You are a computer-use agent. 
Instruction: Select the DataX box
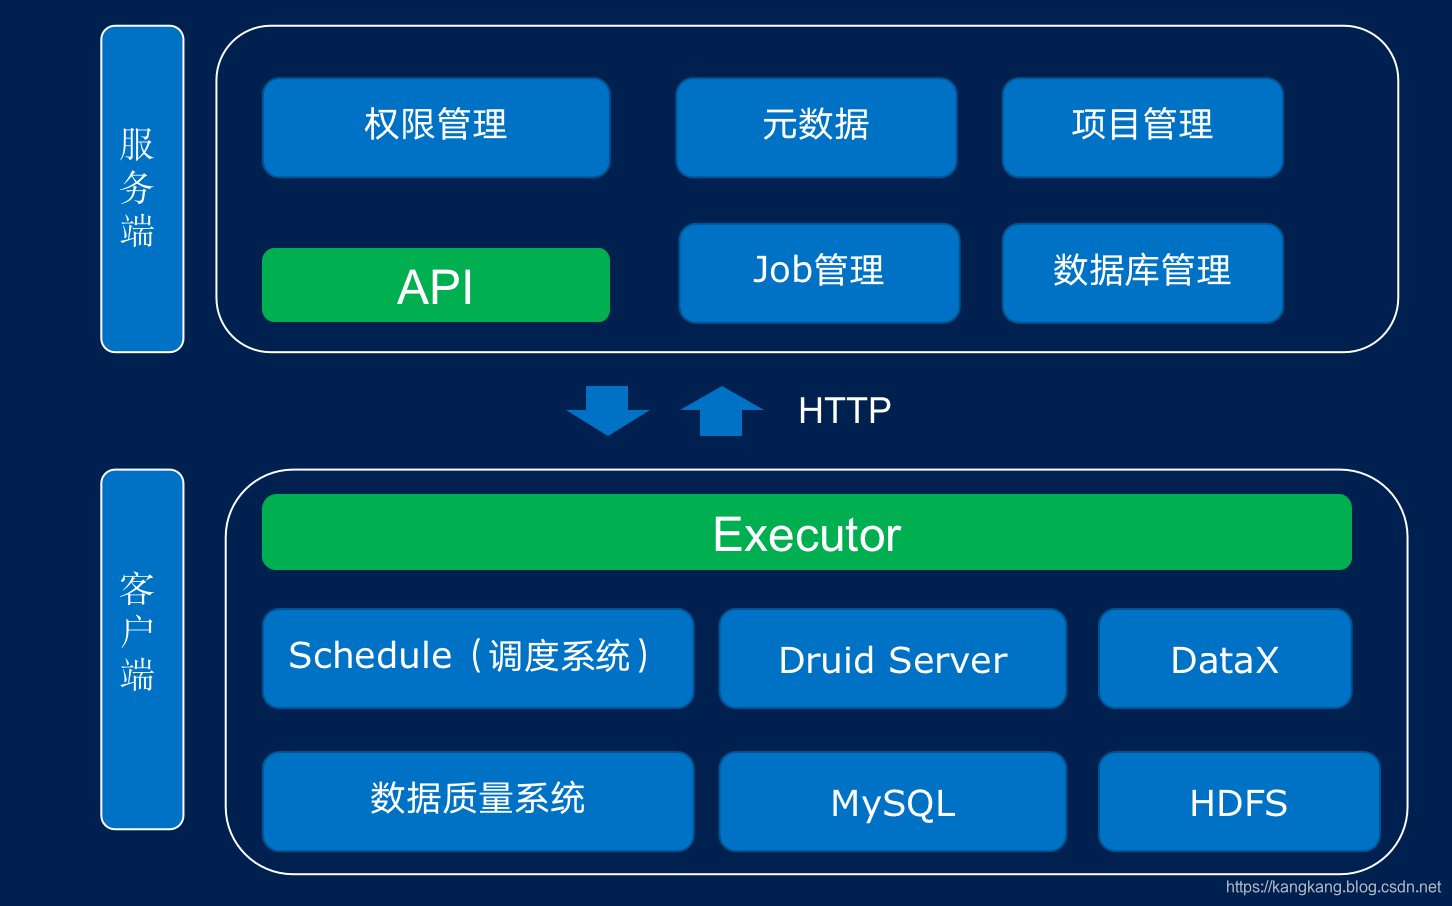[1225, 658]
